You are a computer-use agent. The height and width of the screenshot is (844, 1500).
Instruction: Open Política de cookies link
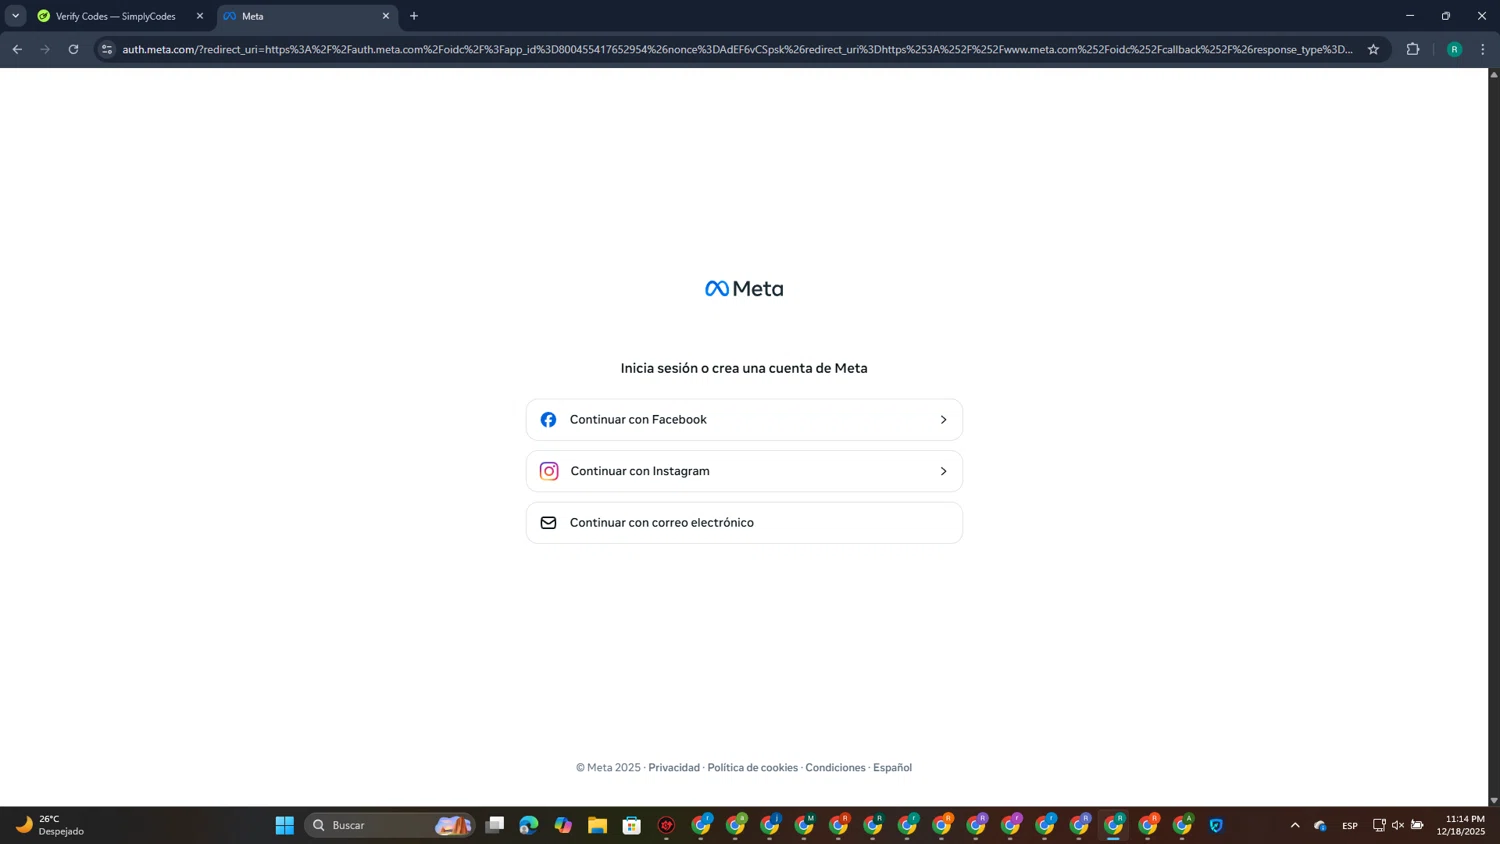pos(752,768)
